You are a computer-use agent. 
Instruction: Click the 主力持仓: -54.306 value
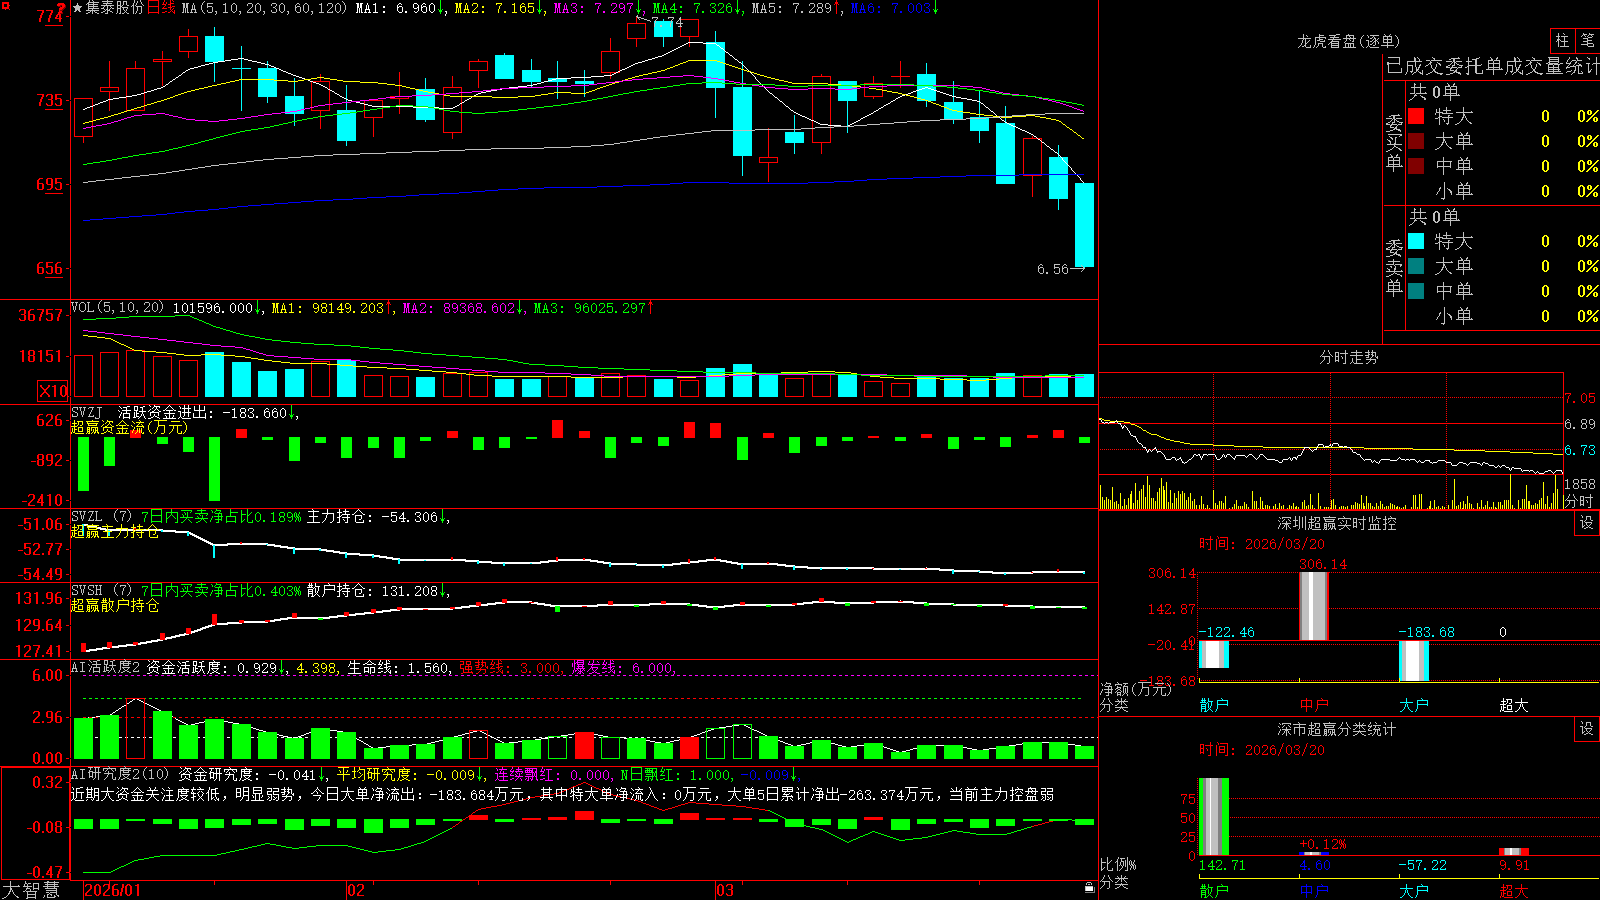(372, 517)
